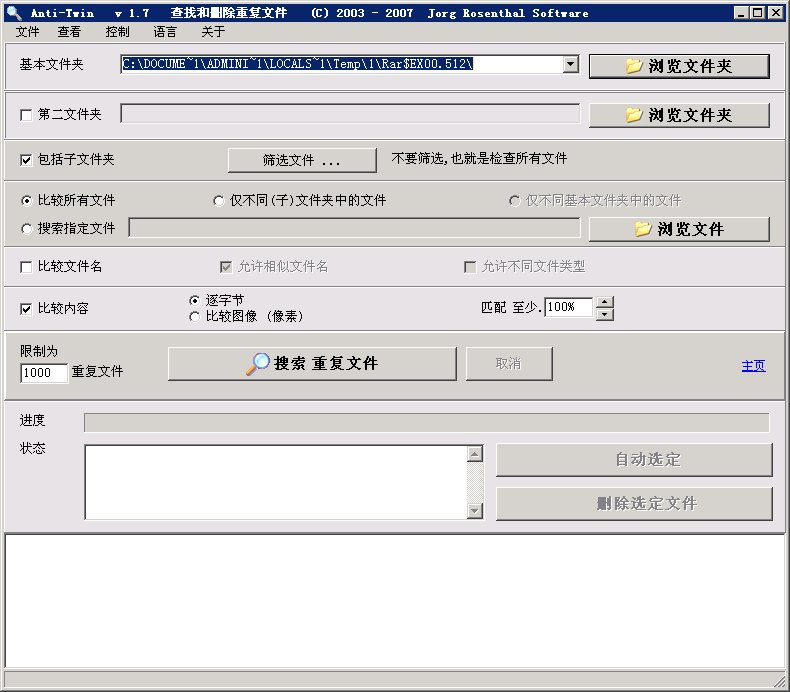Browse for the base folder with 浏览文件夹
Image resolution: width=790 pixels, height=692 pixels.
pos(679,66)
